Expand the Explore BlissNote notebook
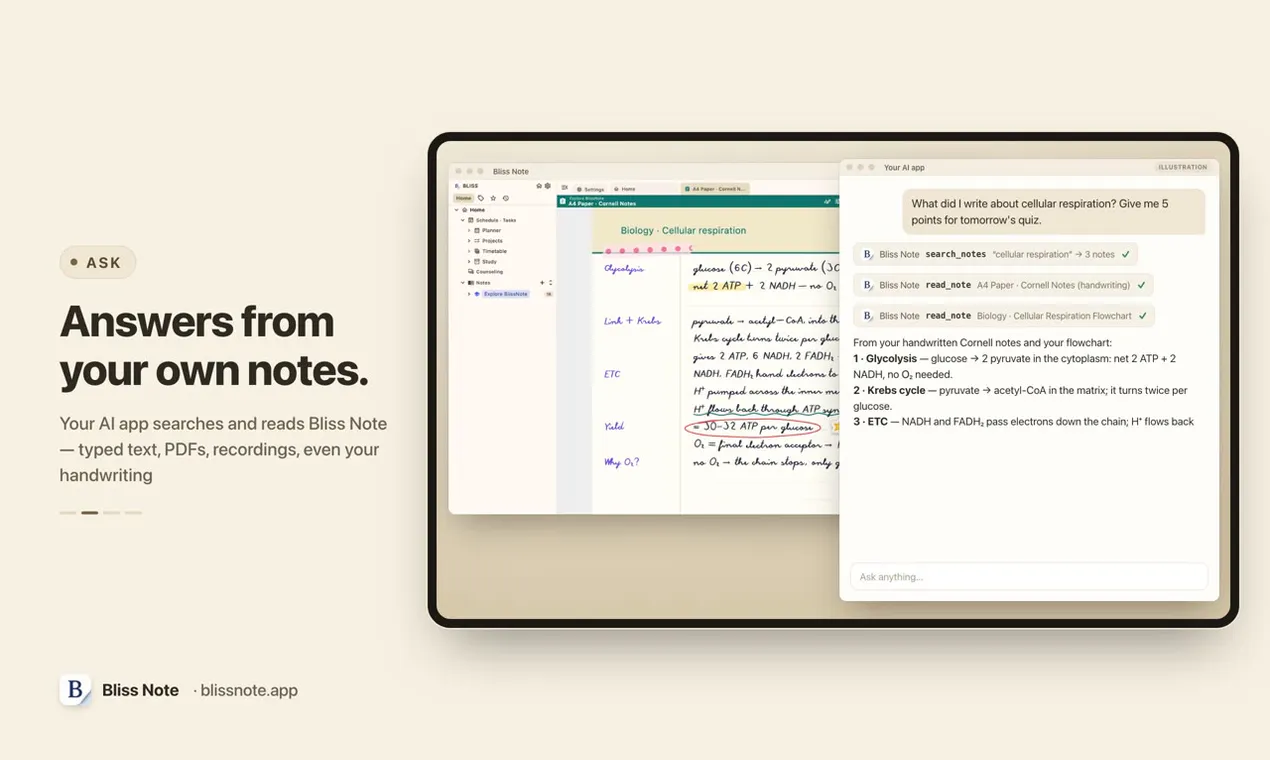Screen dimensions: 1270x760 pyautogui.click(x=469, y=294)
